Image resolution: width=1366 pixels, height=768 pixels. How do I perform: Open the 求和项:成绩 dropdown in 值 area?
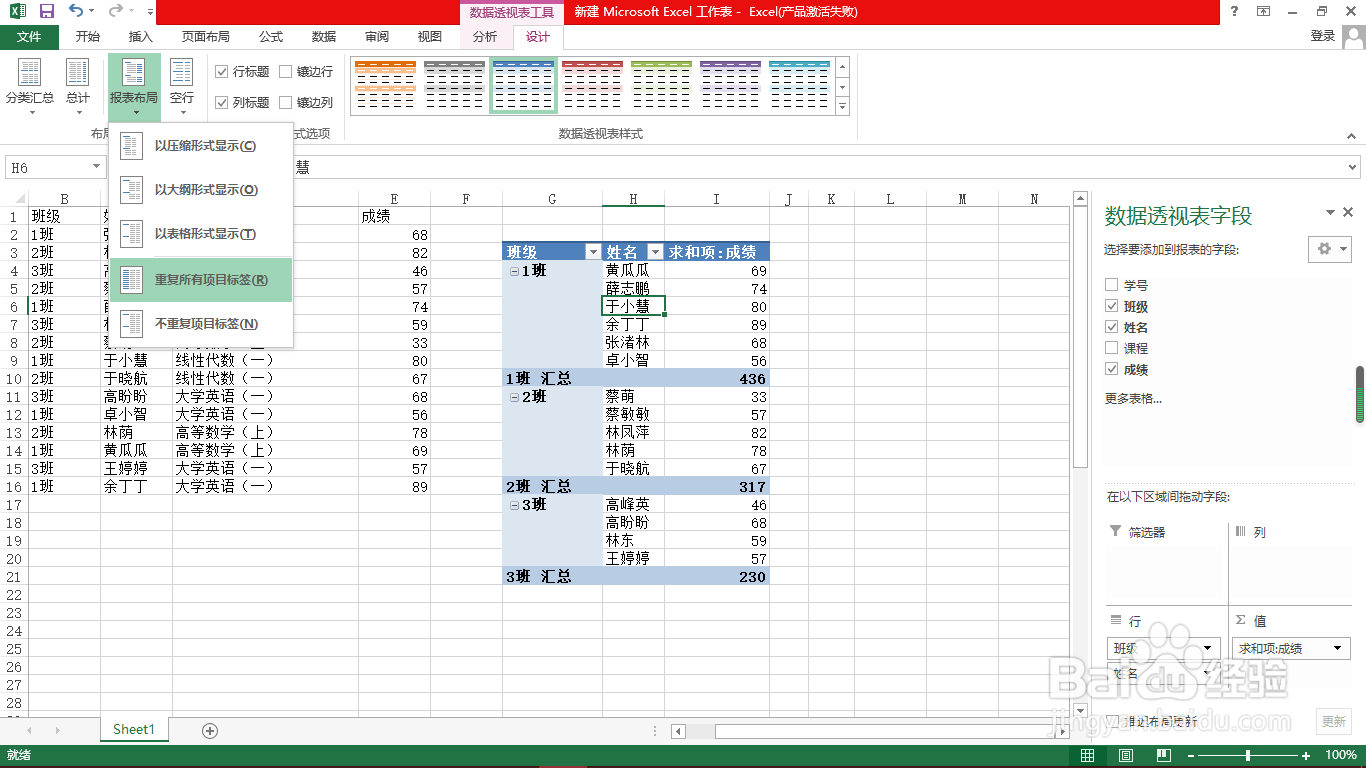point(1338,648)
